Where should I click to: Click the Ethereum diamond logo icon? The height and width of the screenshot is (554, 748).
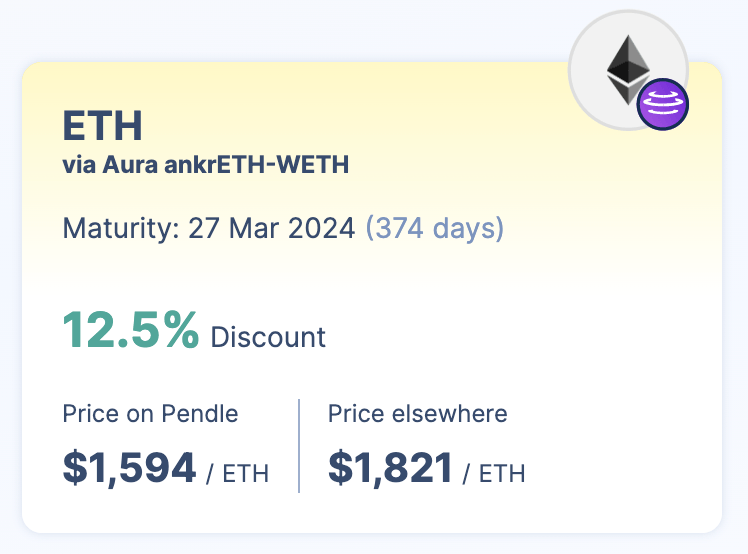pyautogui.click(x=628, y=70)
